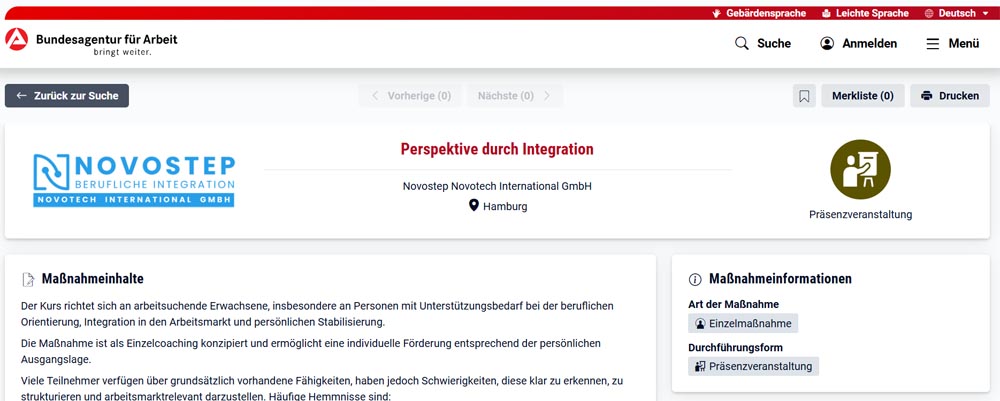Print the page with Drucken
This screenshot has width=1000, height=401.
(x=950, y=96)
